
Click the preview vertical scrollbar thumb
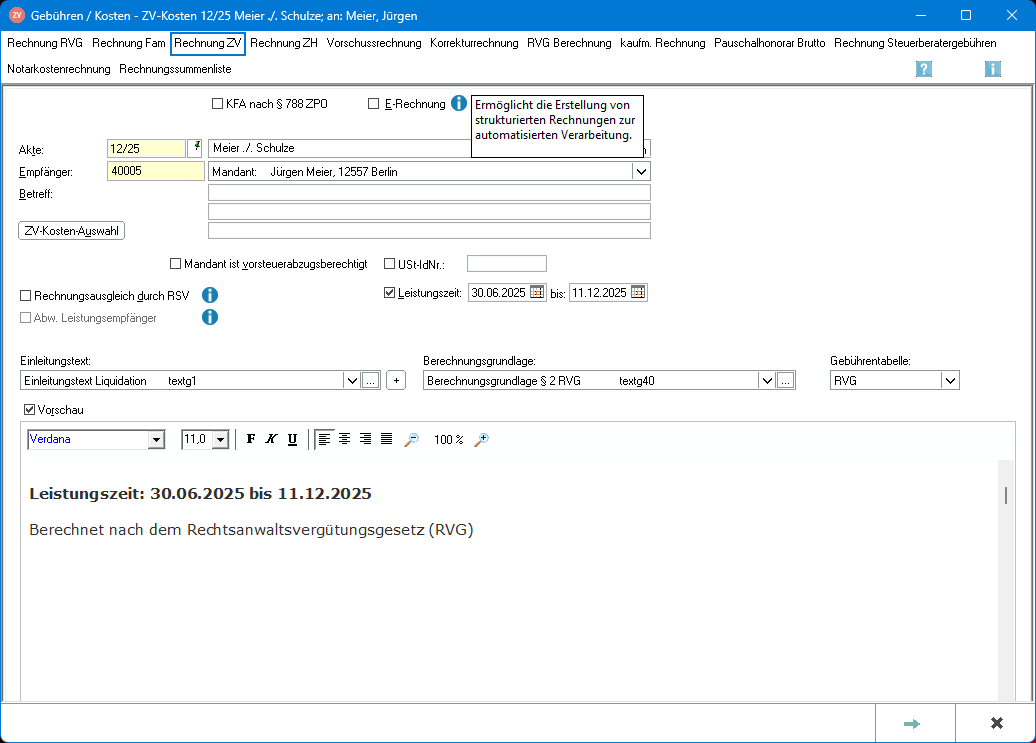[x=1006, y=495]
